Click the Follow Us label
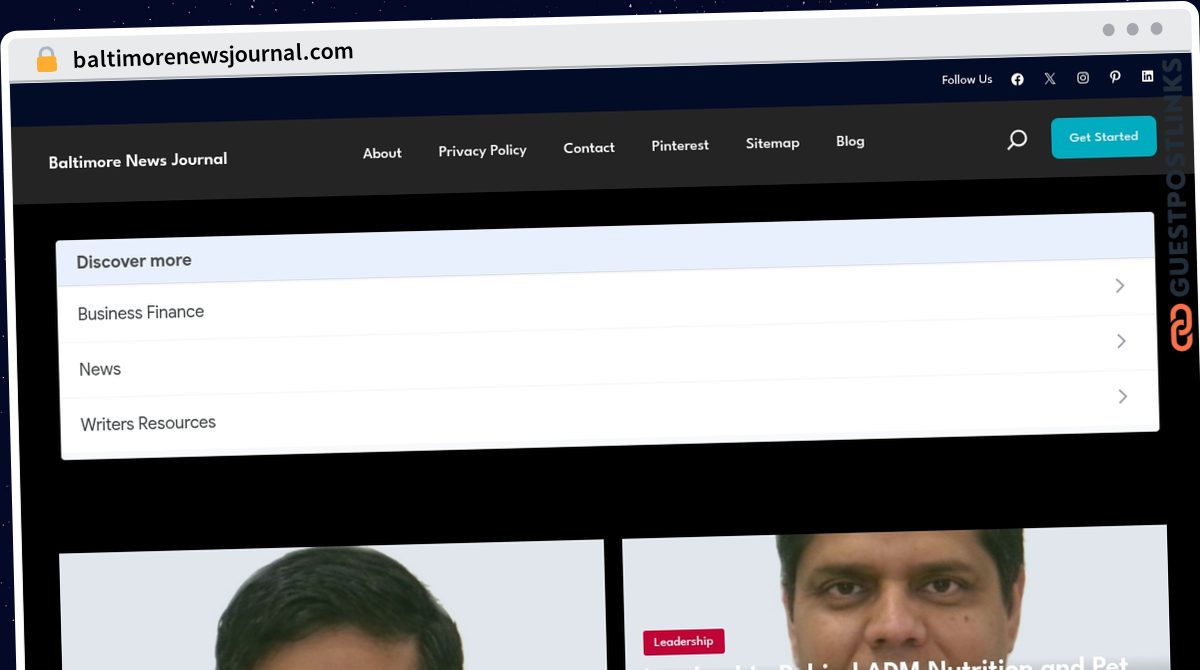The width and height of the screenshot is (1200, 670). (967, 80)
